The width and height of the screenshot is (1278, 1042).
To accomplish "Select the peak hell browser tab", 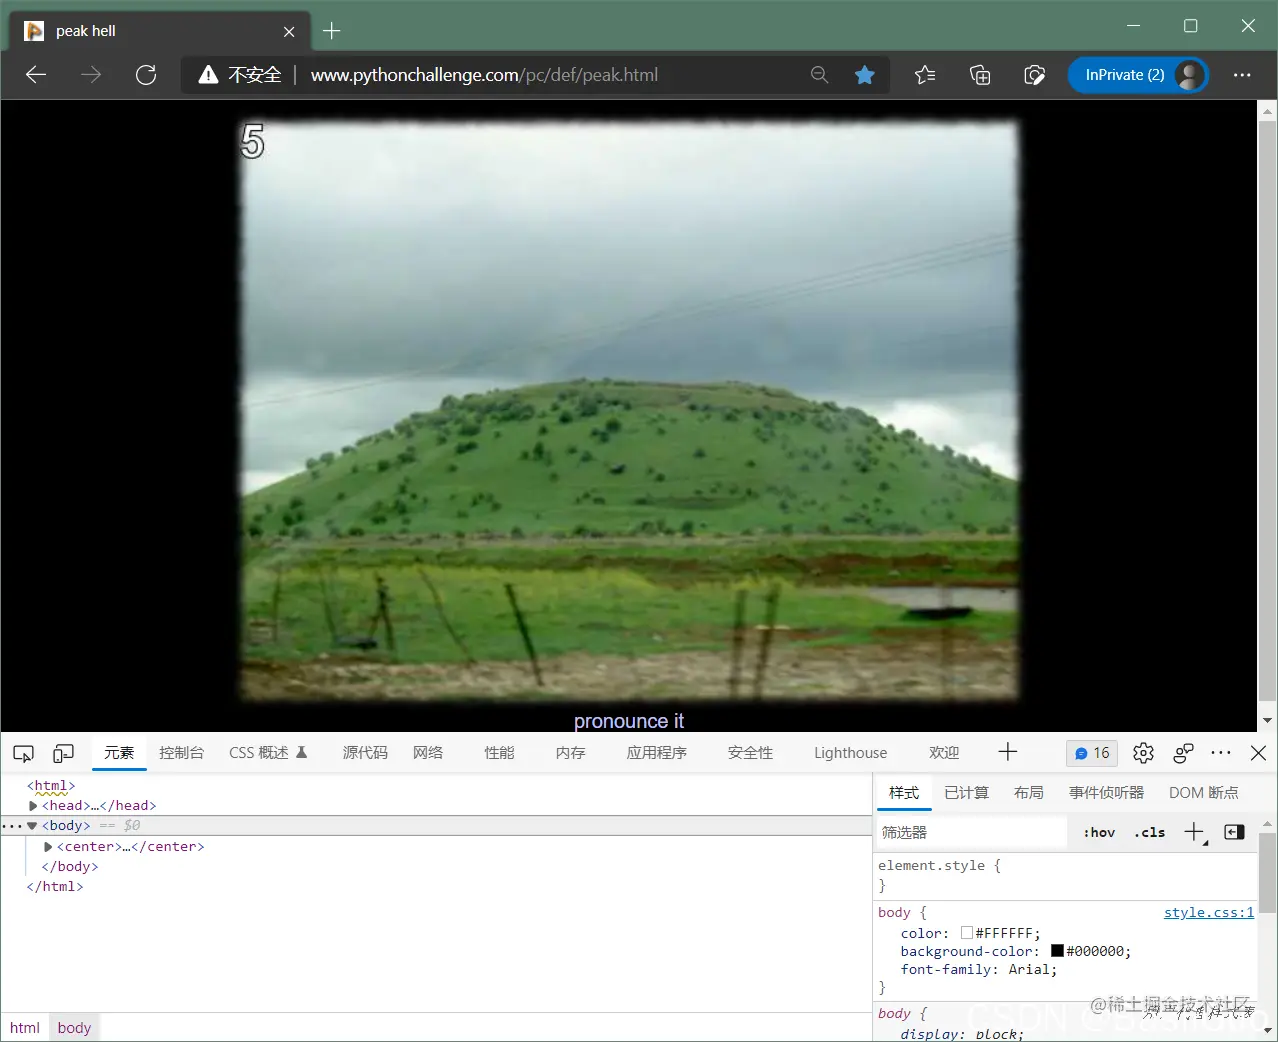I will tap(160, 31).
